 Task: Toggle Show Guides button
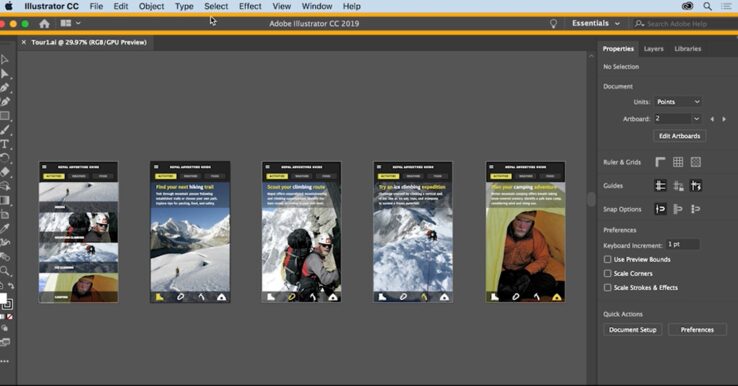click(x=660, y=185)
